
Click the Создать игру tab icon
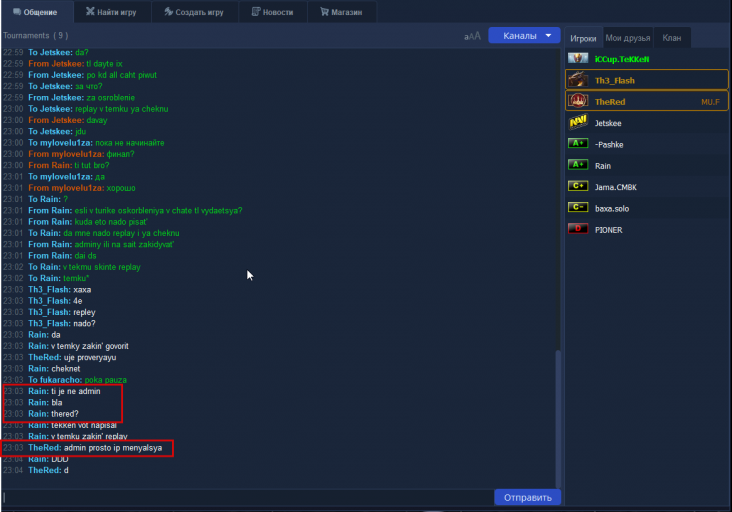[x=169, y=11]
